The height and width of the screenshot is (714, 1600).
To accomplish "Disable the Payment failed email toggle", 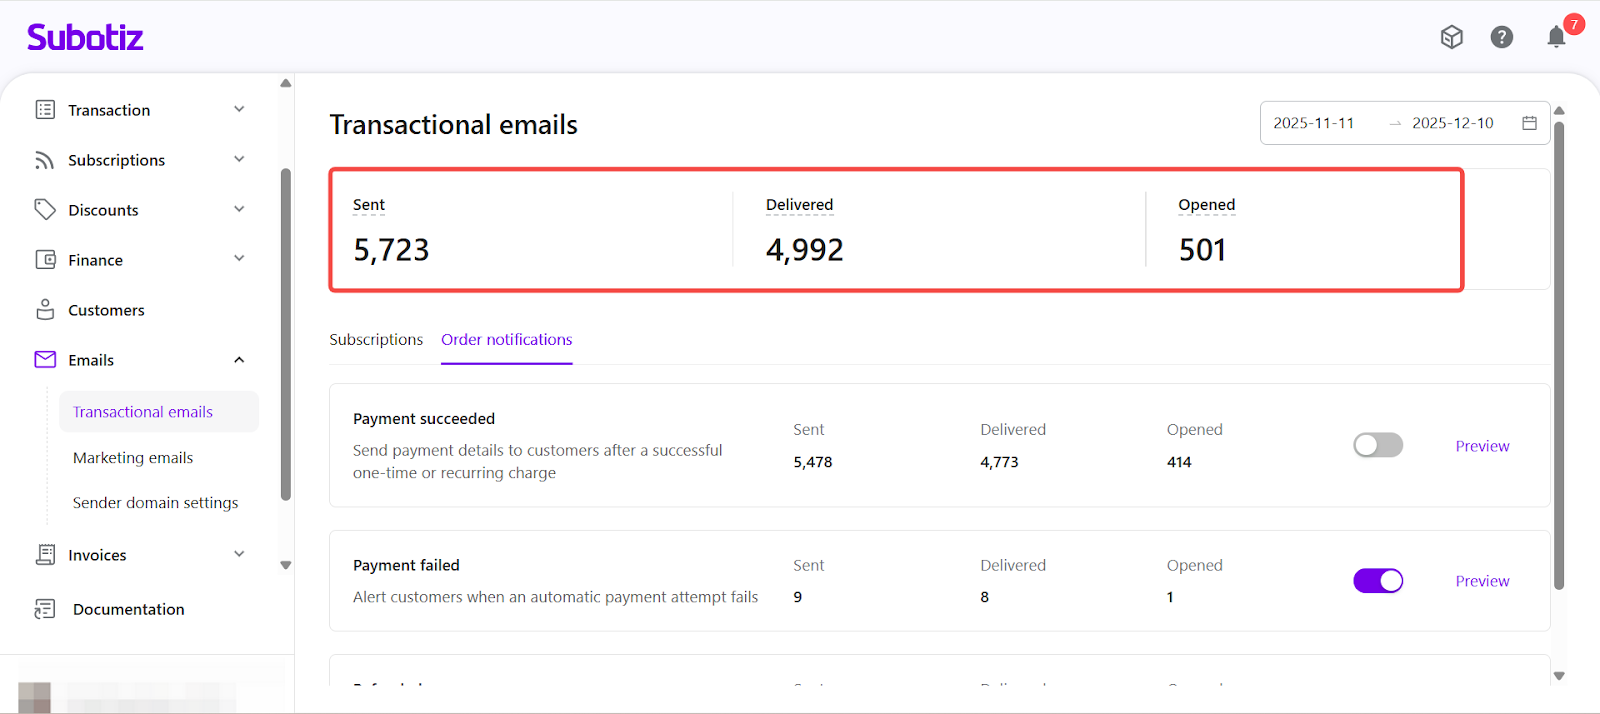I will click(x=1377, y=581).
